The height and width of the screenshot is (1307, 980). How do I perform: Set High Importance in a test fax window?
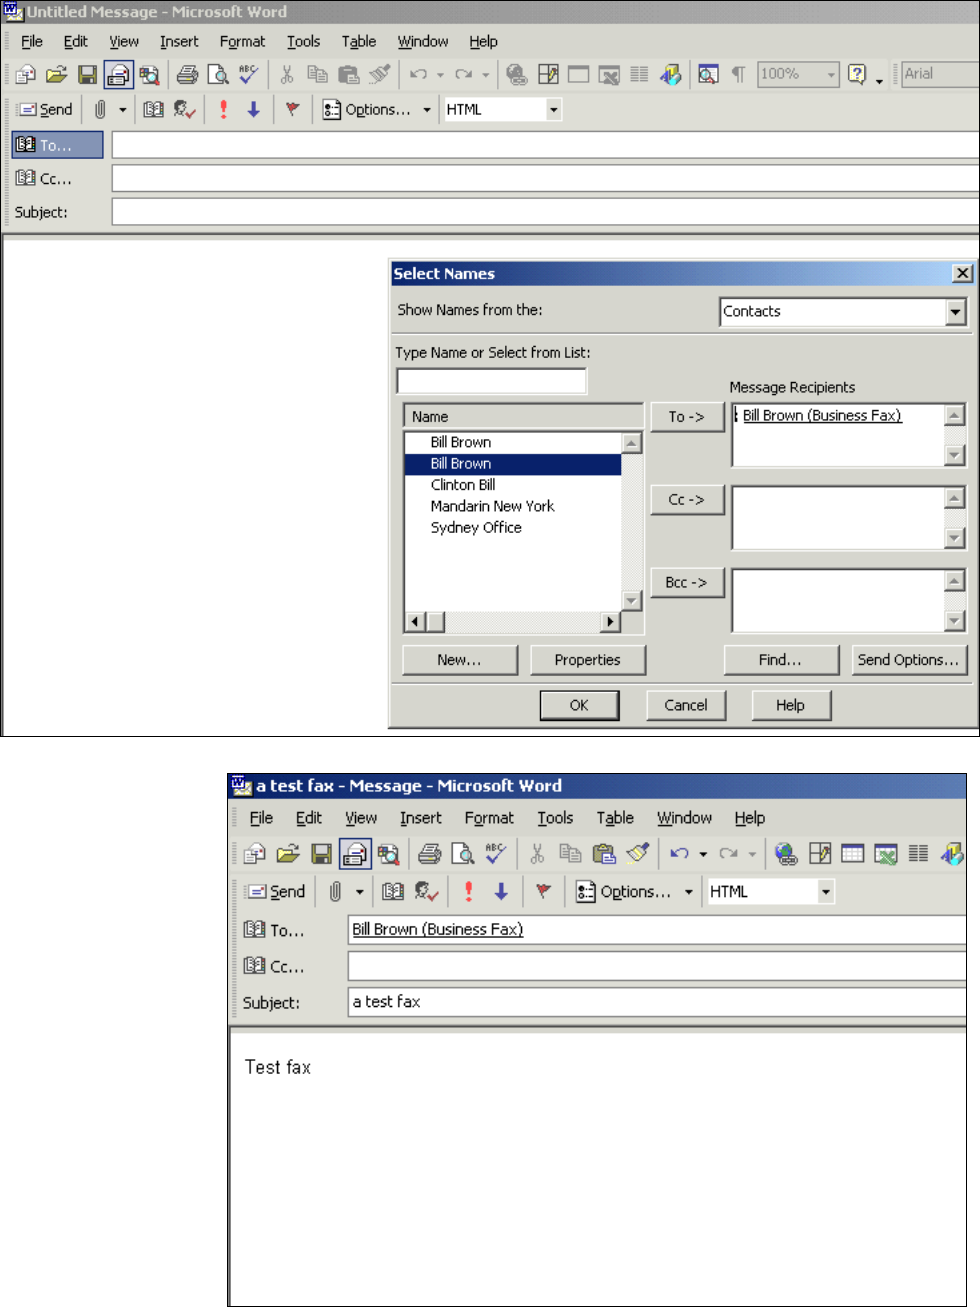coord(468,891)
